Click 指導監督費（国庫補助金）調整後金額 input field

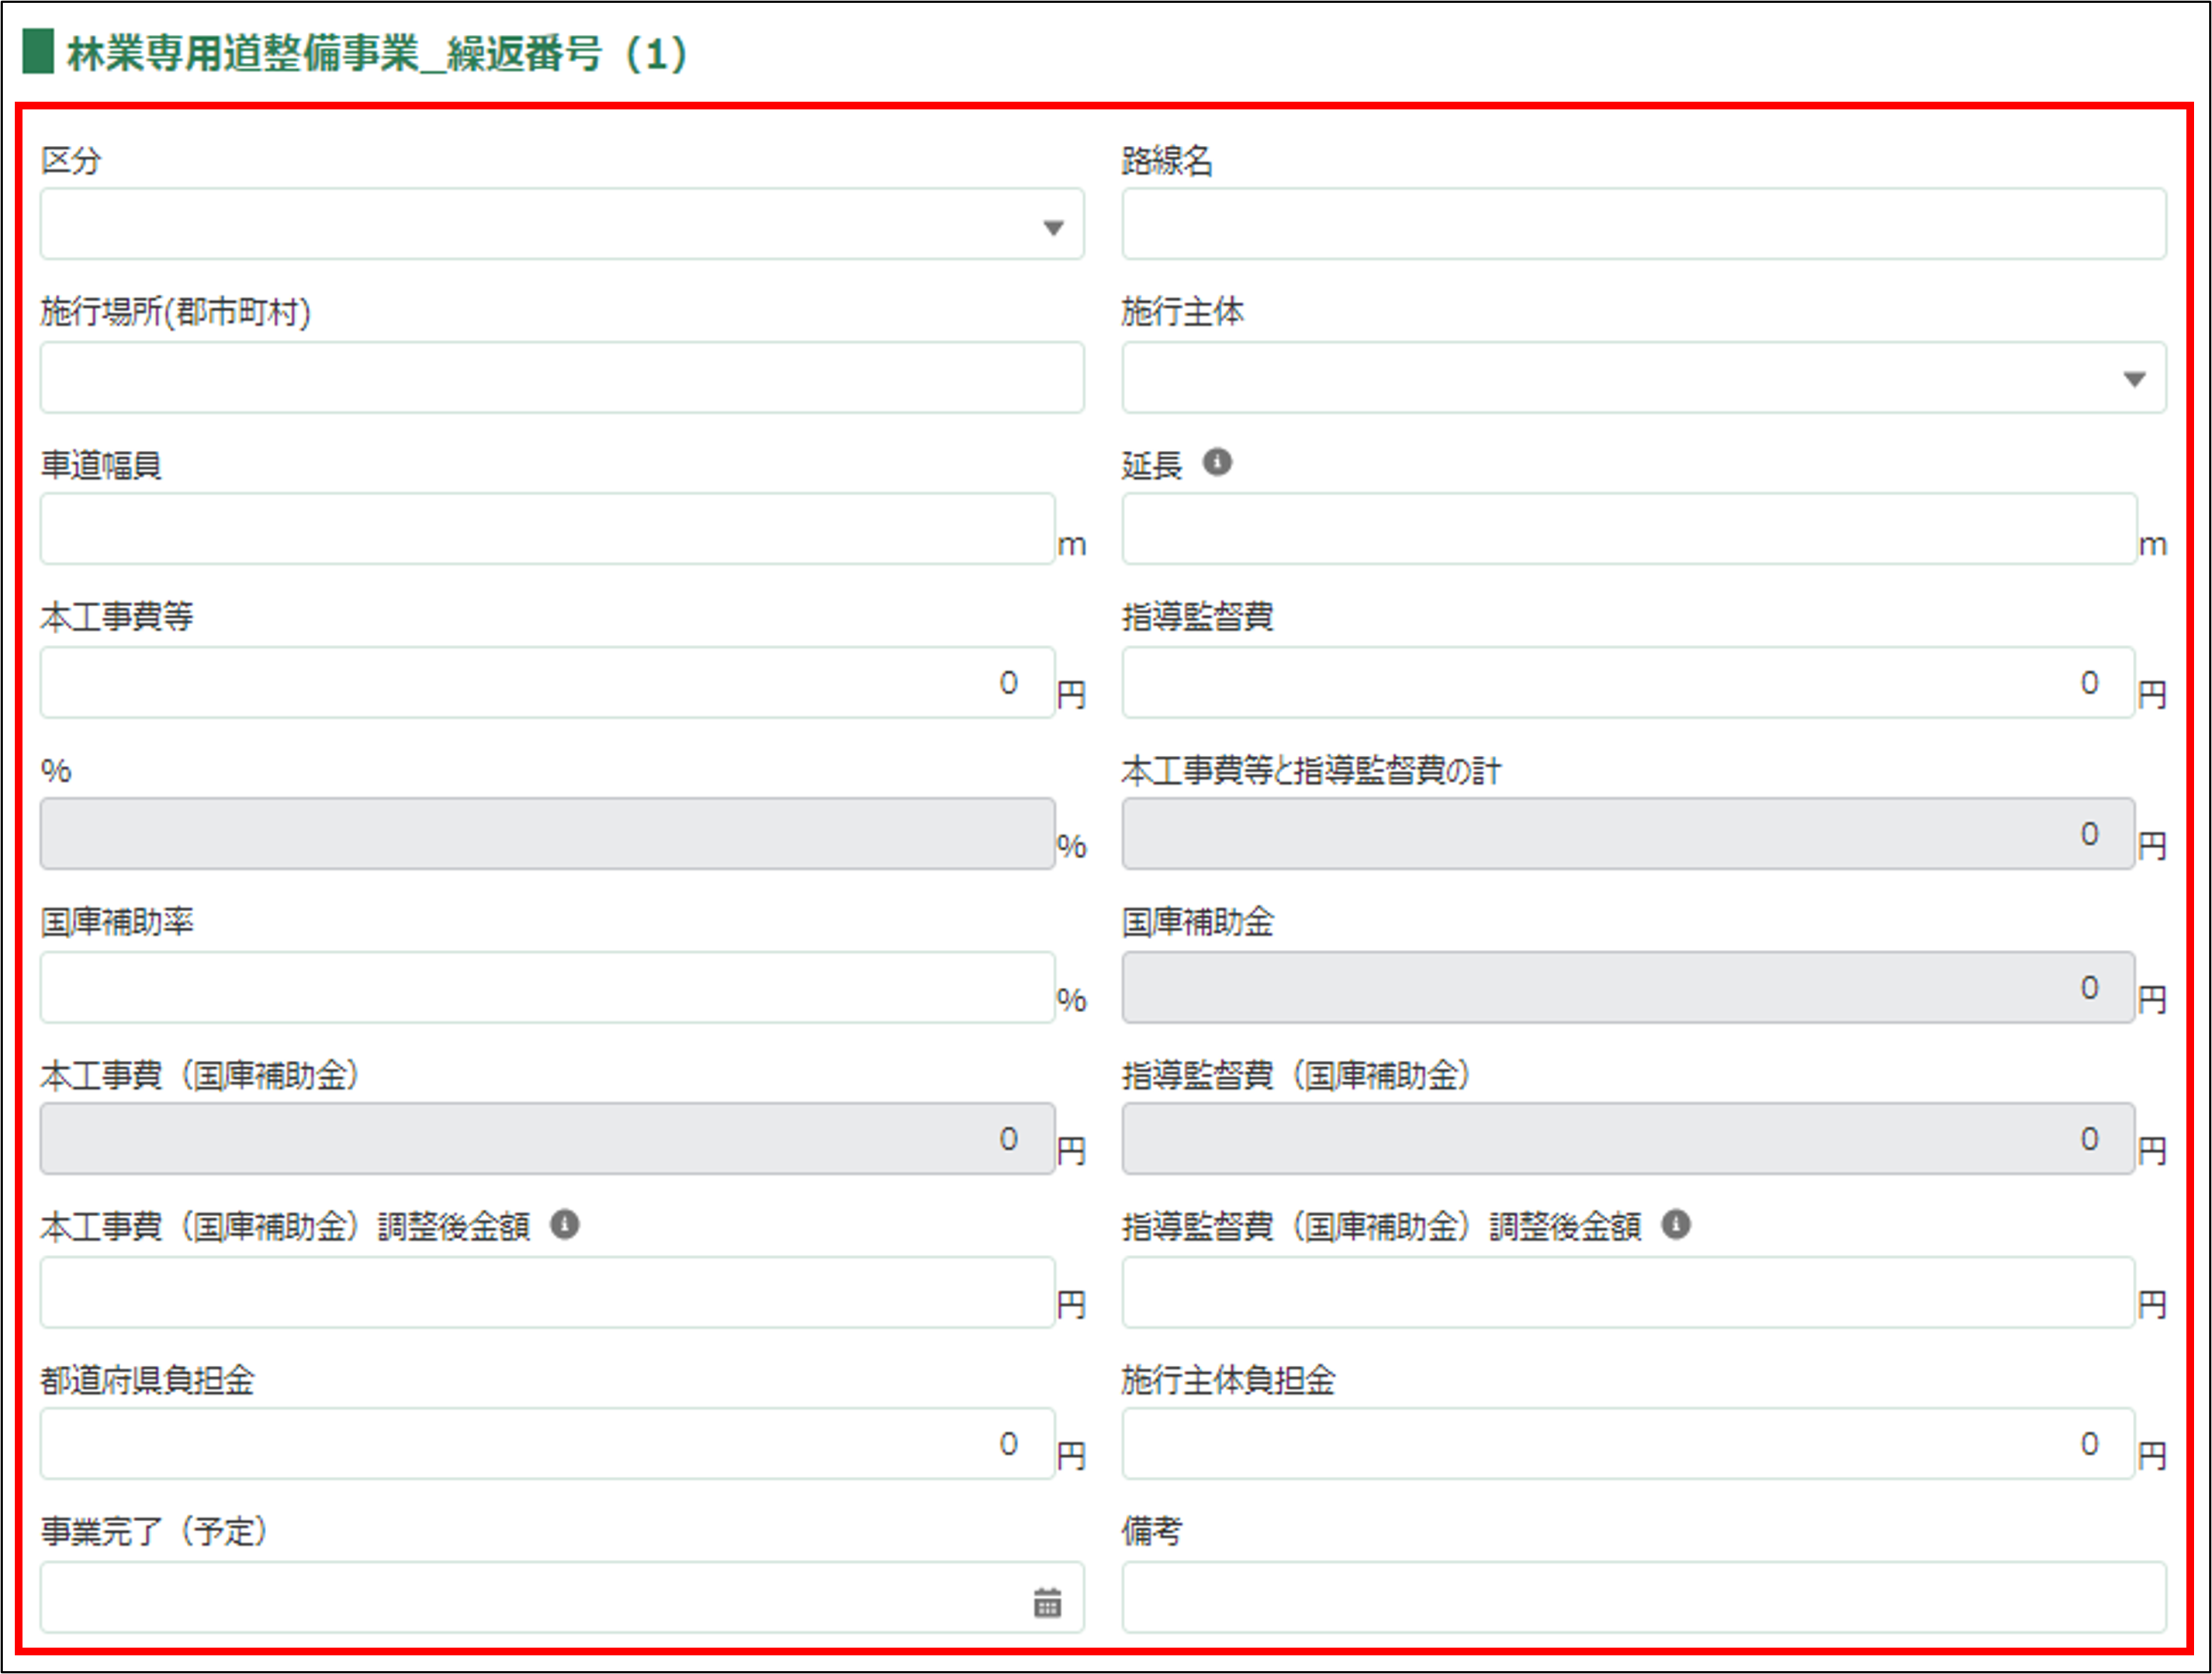(x=1628, y=1293)
